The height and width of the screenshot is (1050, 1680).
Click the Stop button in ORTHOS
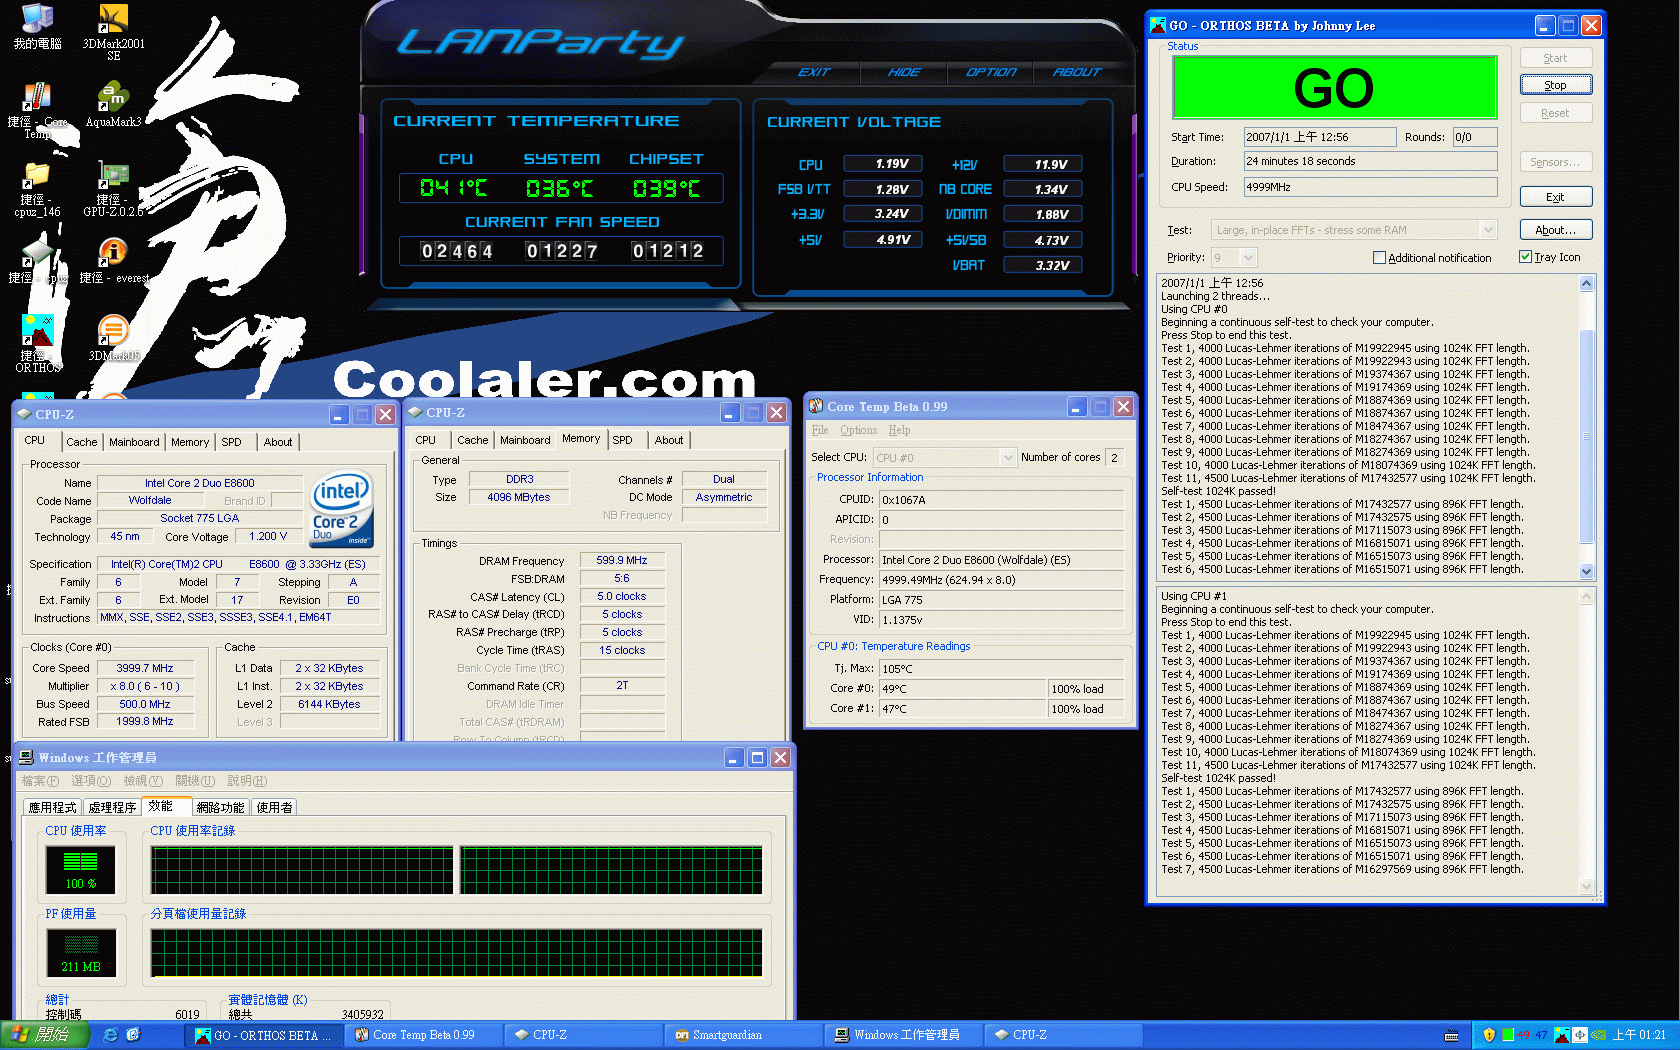(1555, 85)
